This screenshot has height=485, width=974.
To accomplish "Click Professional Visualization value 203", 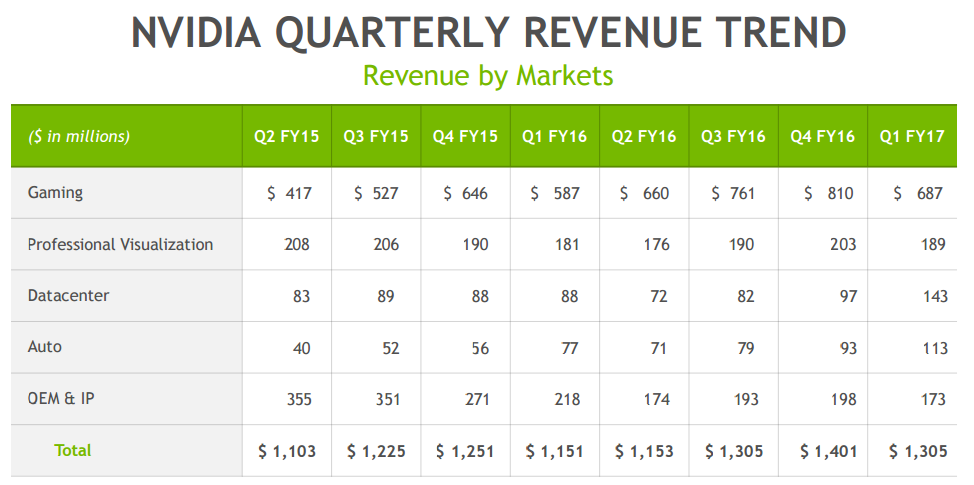I will tap(843, 245).
